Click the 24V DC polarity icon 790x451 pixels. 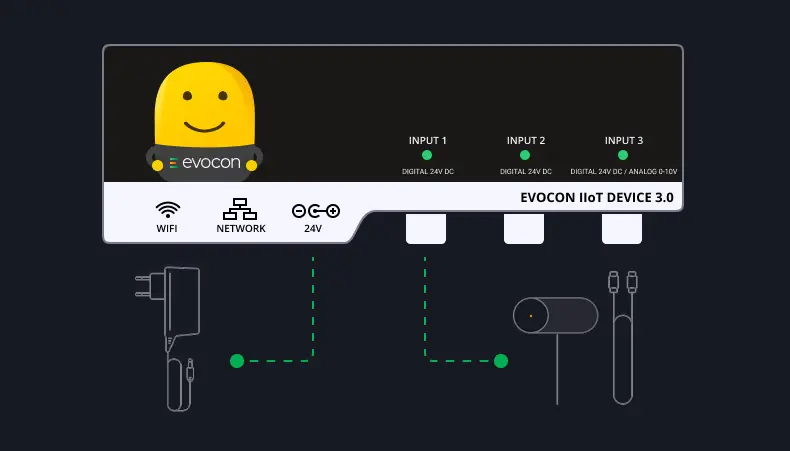pyautogui.click(x=316, y=211)
